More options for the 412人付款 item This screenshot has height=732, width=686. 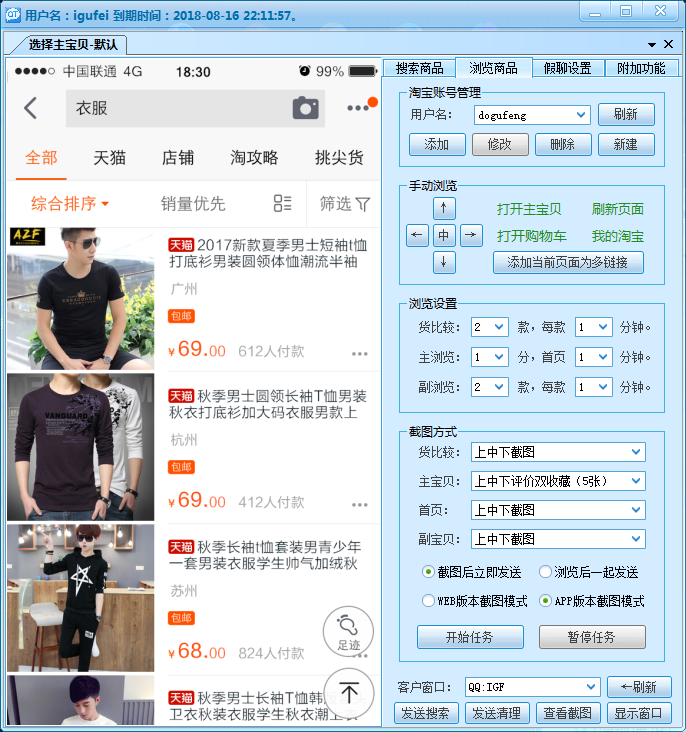tap(360, 505)
